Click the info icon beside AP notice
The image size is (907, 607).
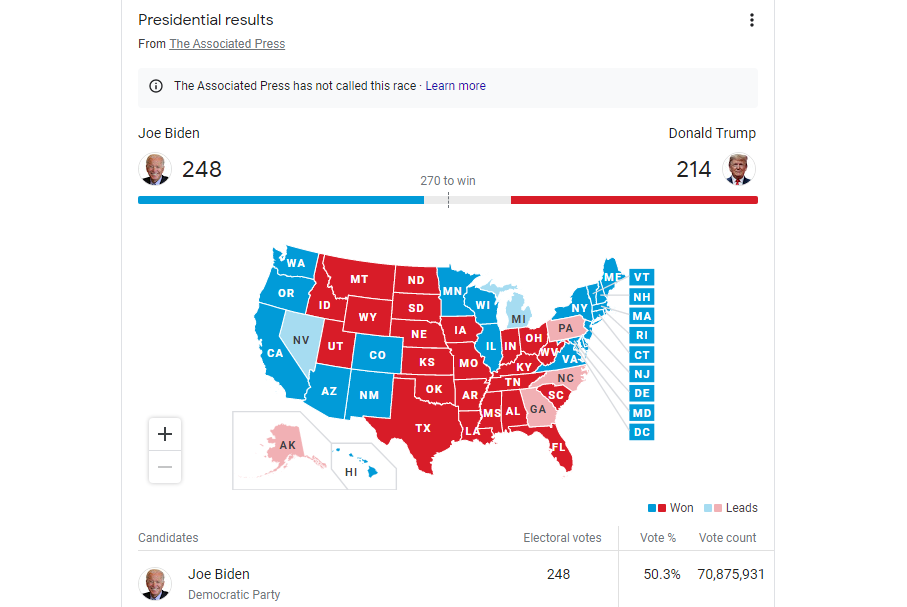[155, 86]
